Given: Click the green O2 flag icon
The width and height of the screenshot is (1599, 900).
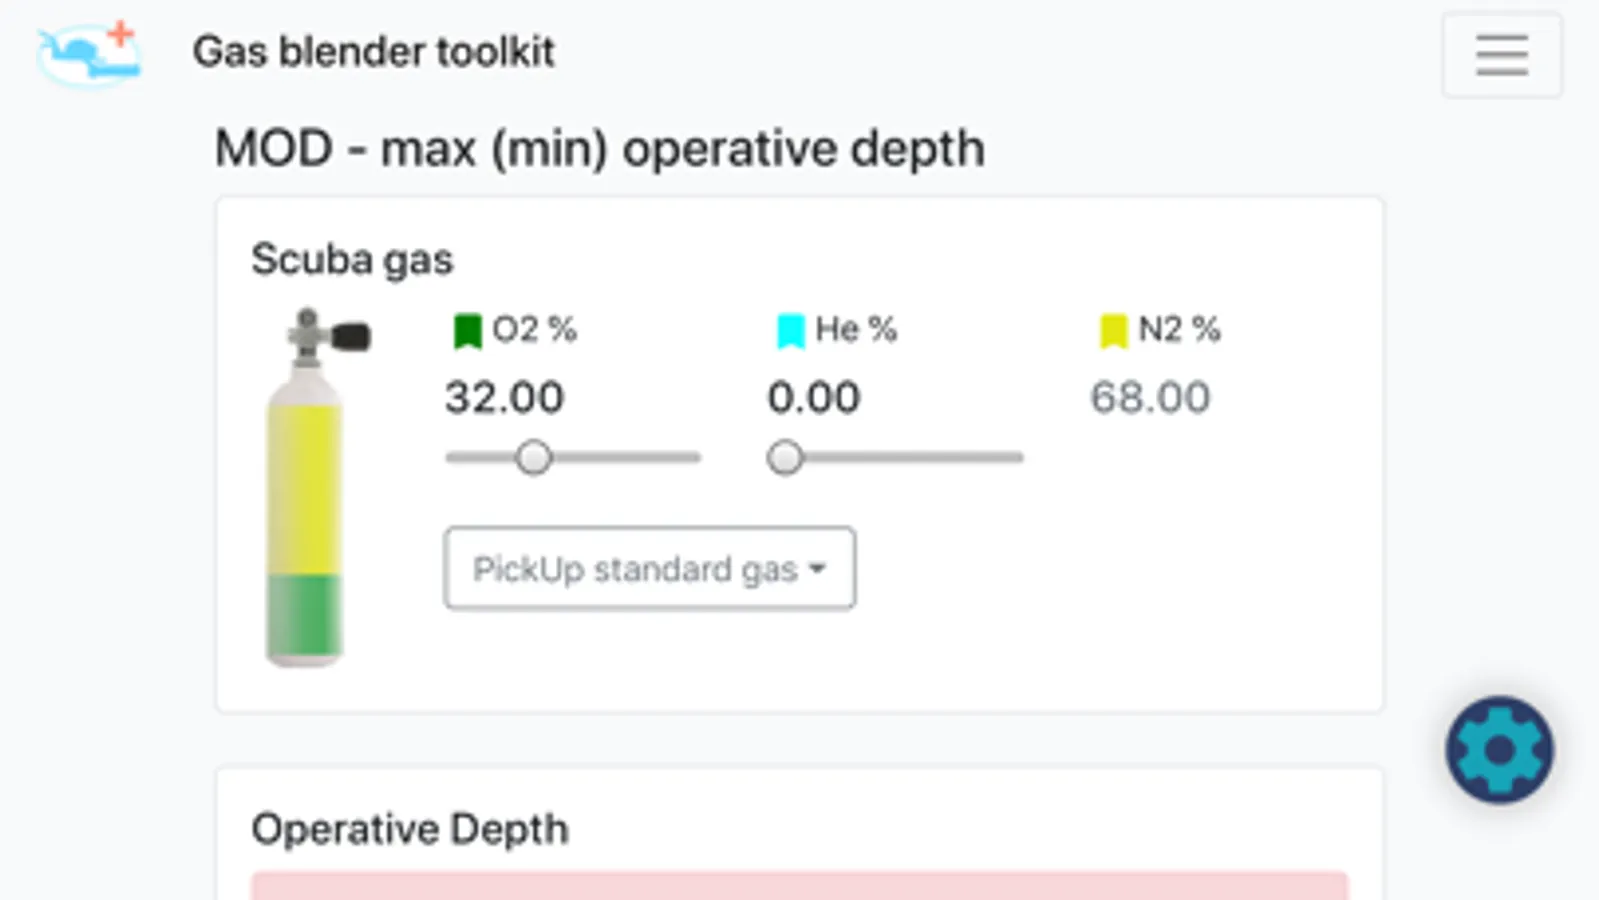Looking at the screenshot, I should tap(467, 331).
